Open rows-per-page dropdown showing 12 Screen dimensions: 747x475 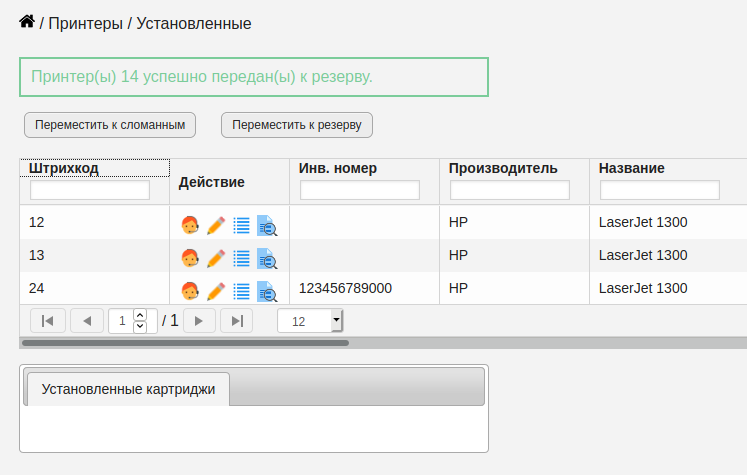tap(310, 321)
